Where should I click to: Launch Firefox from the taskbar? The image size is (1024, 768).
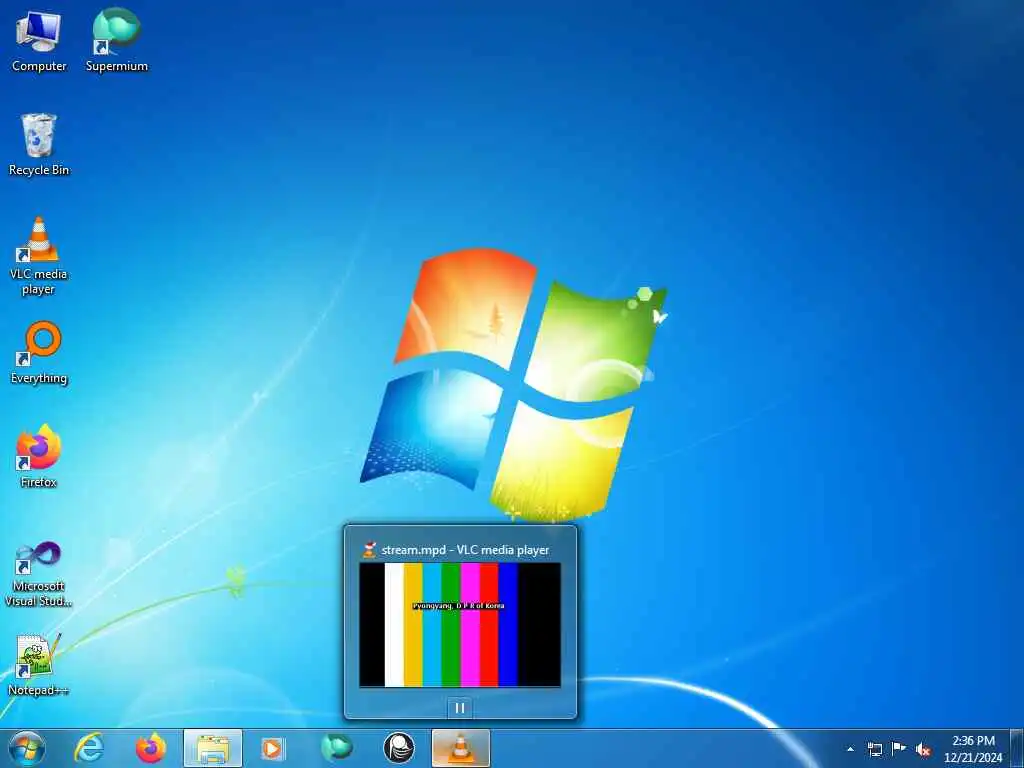[x=151, y=748]
